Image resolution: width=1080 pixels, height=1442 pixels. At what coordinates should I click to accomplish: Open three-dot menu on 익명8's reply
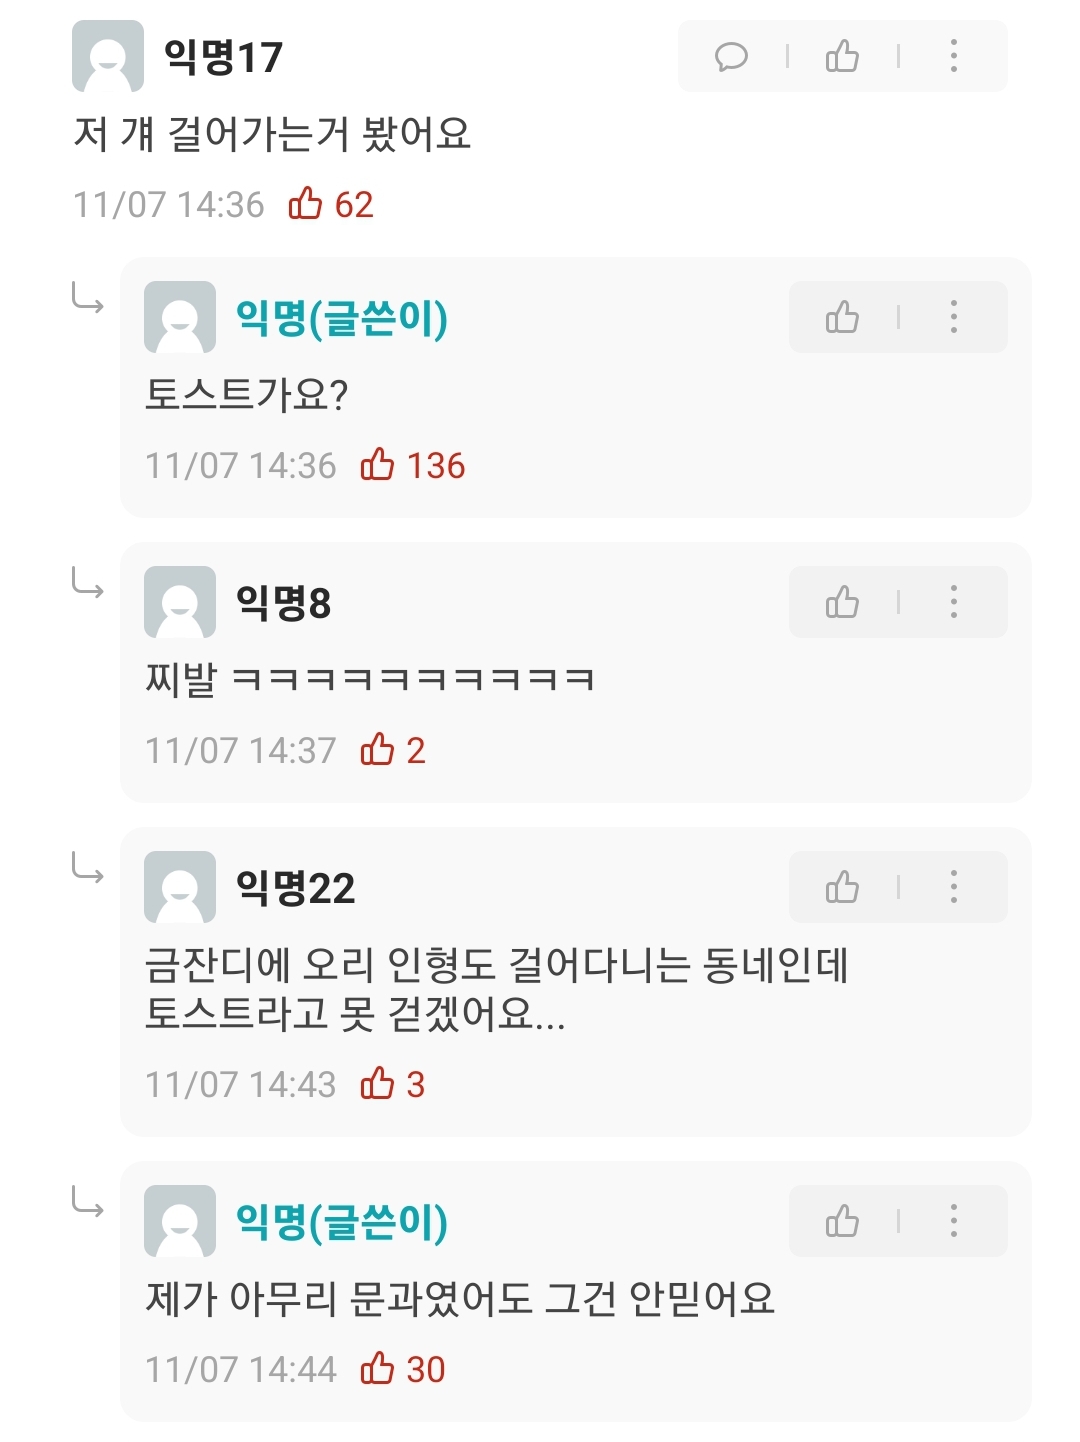point(953,602)
